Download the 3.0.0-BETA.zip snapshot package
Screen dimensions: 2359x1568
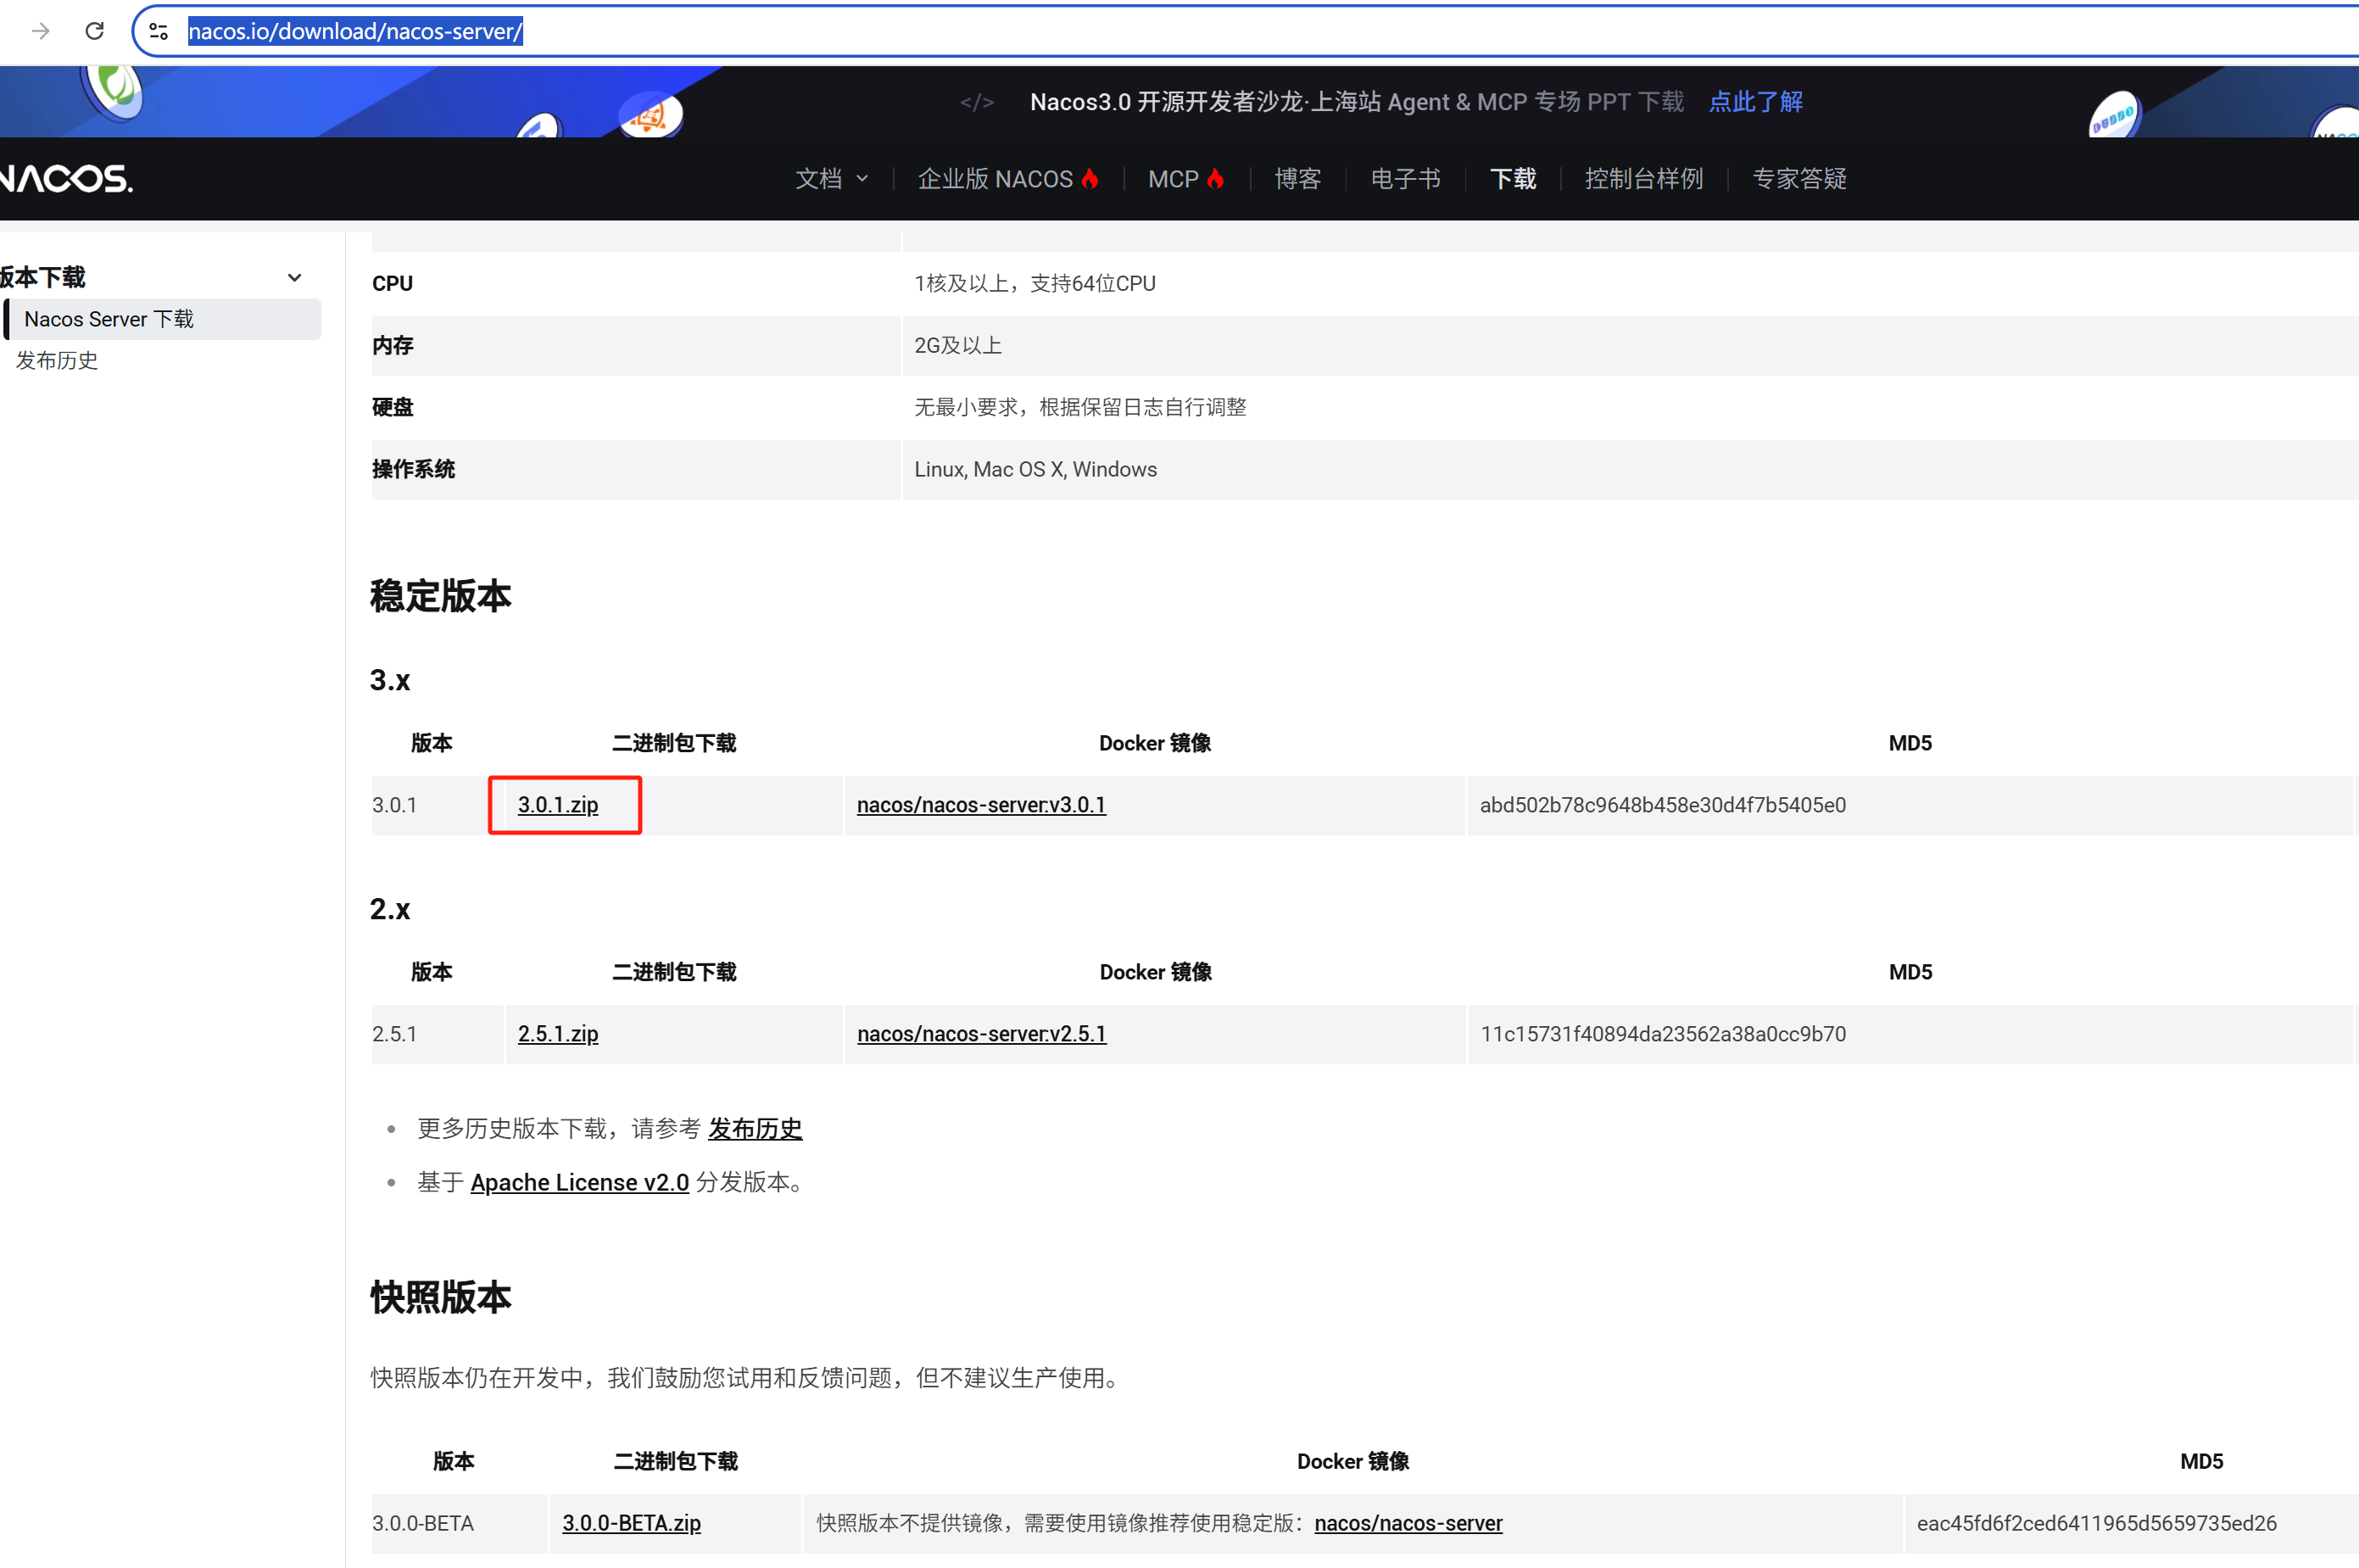[631, 1523]
